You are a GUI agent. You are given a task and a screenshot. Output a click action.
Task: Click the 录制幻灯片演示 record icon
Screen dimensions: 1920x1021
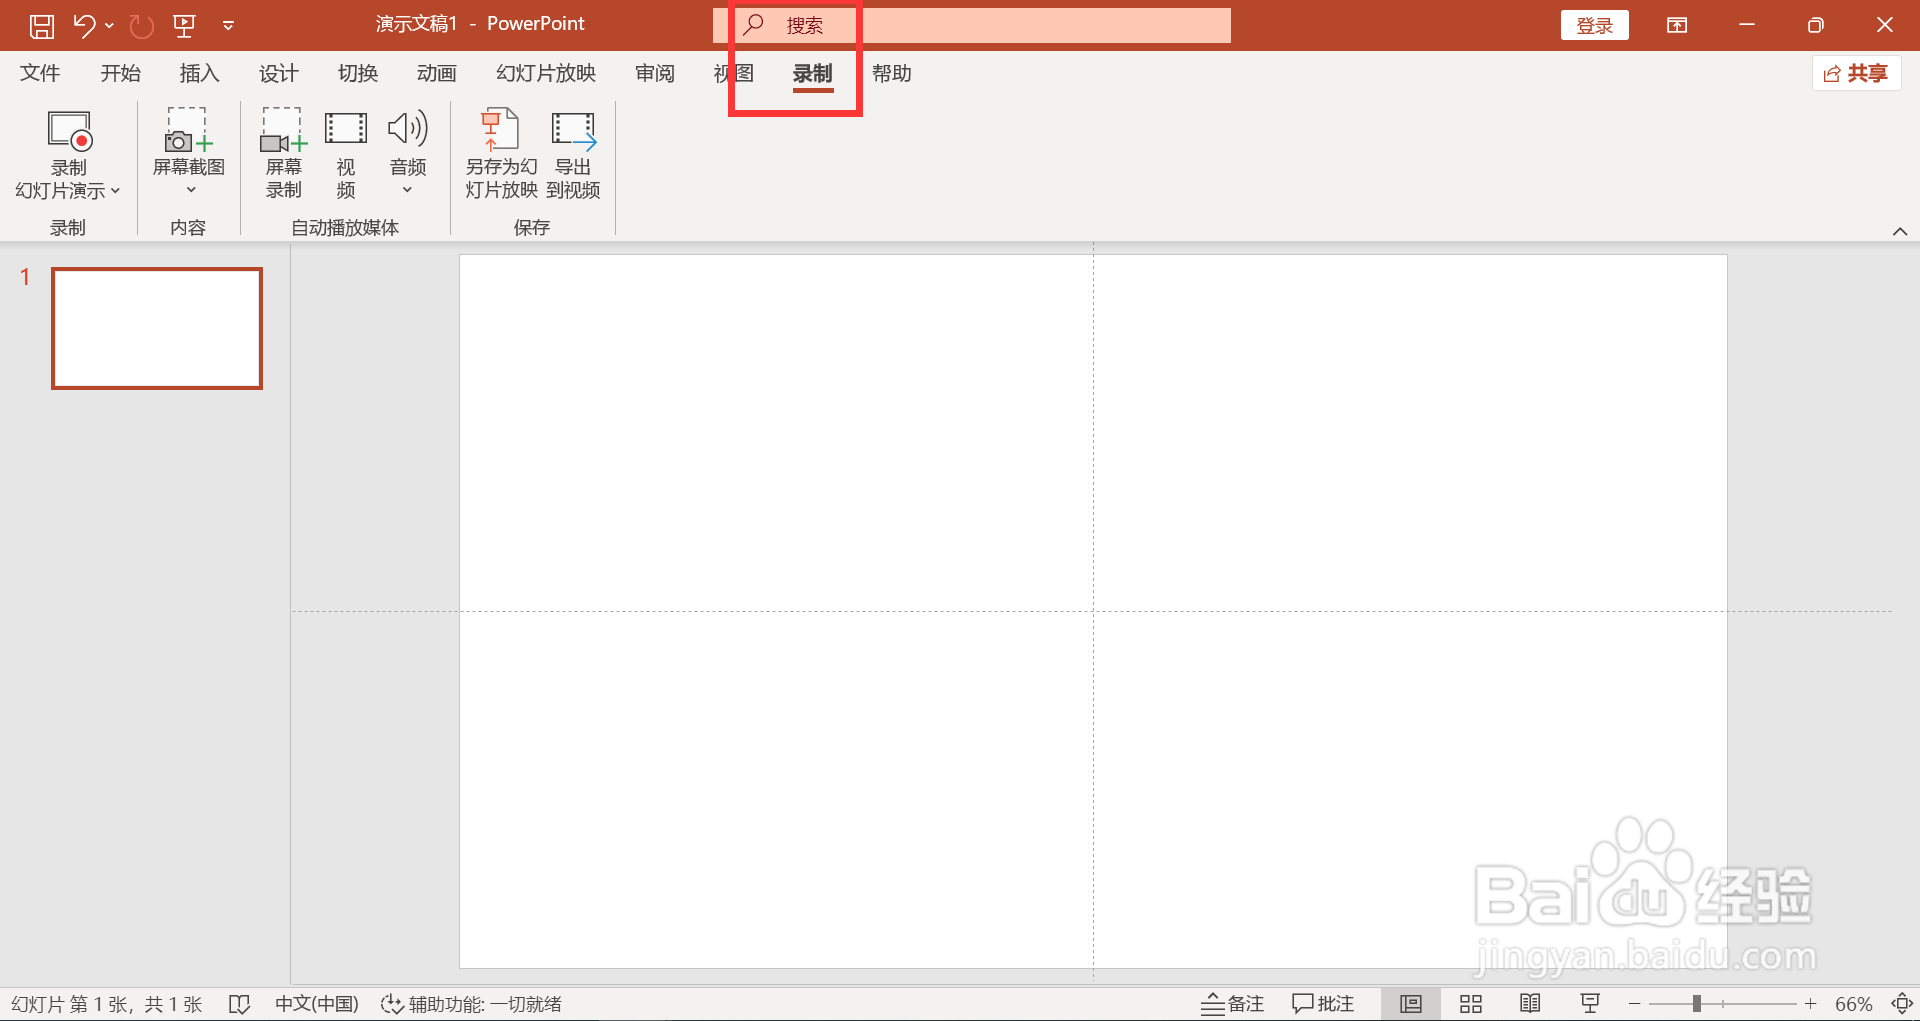70,131
